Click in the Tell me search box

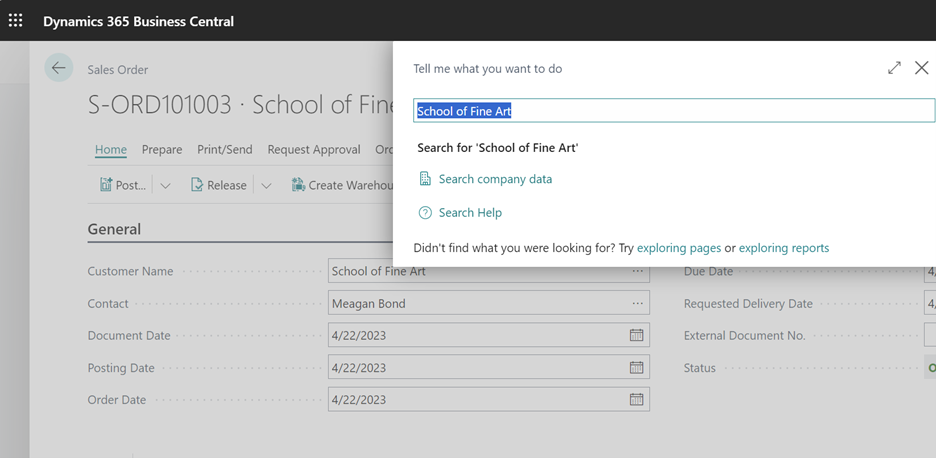tap(674, 111)
